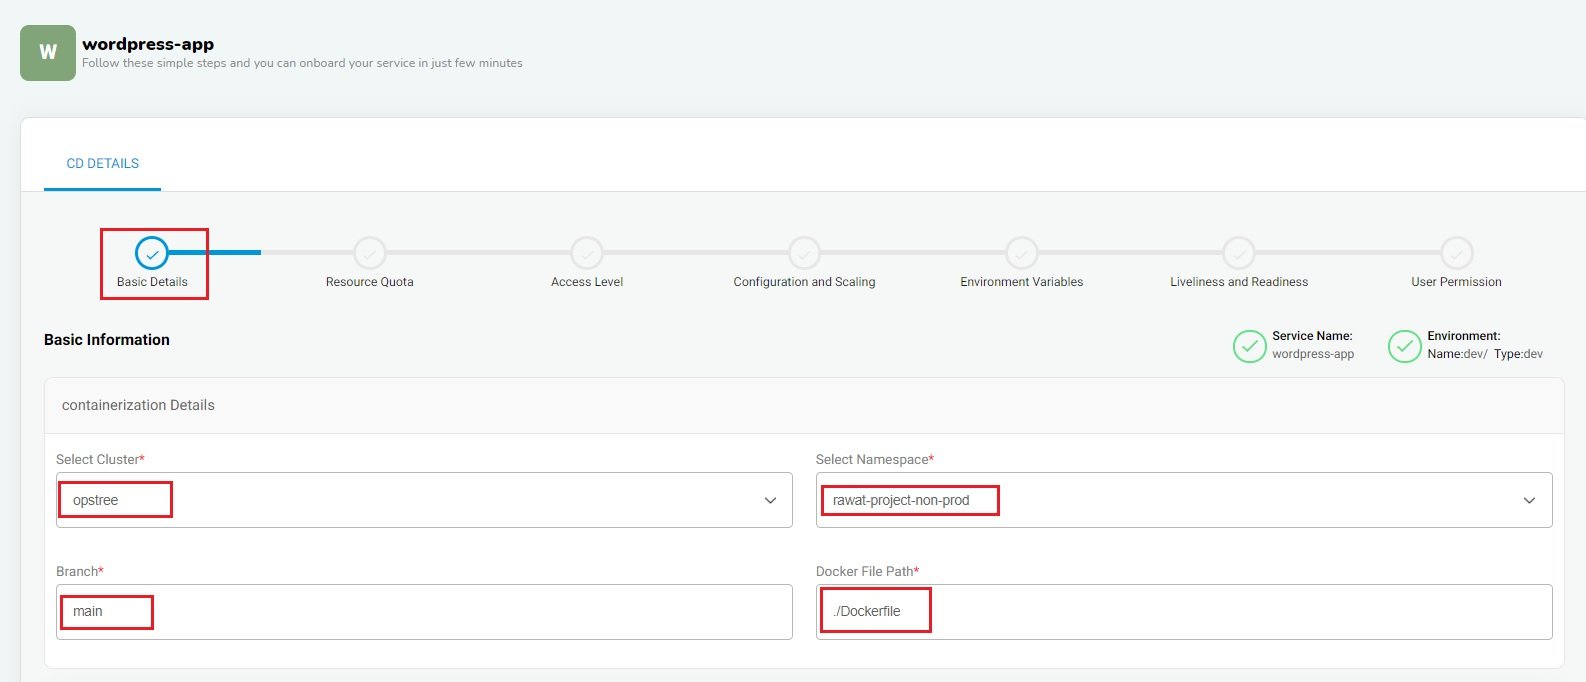Go to the Resource Quota step circle
1586x682 pixels.
click(x=369, y=254)
